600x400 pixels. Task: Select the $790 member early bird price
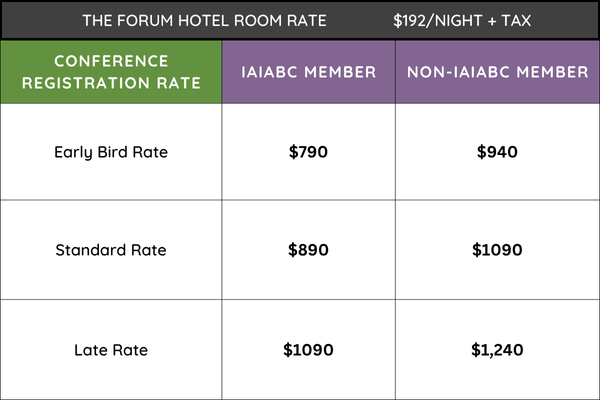point(308,153)
